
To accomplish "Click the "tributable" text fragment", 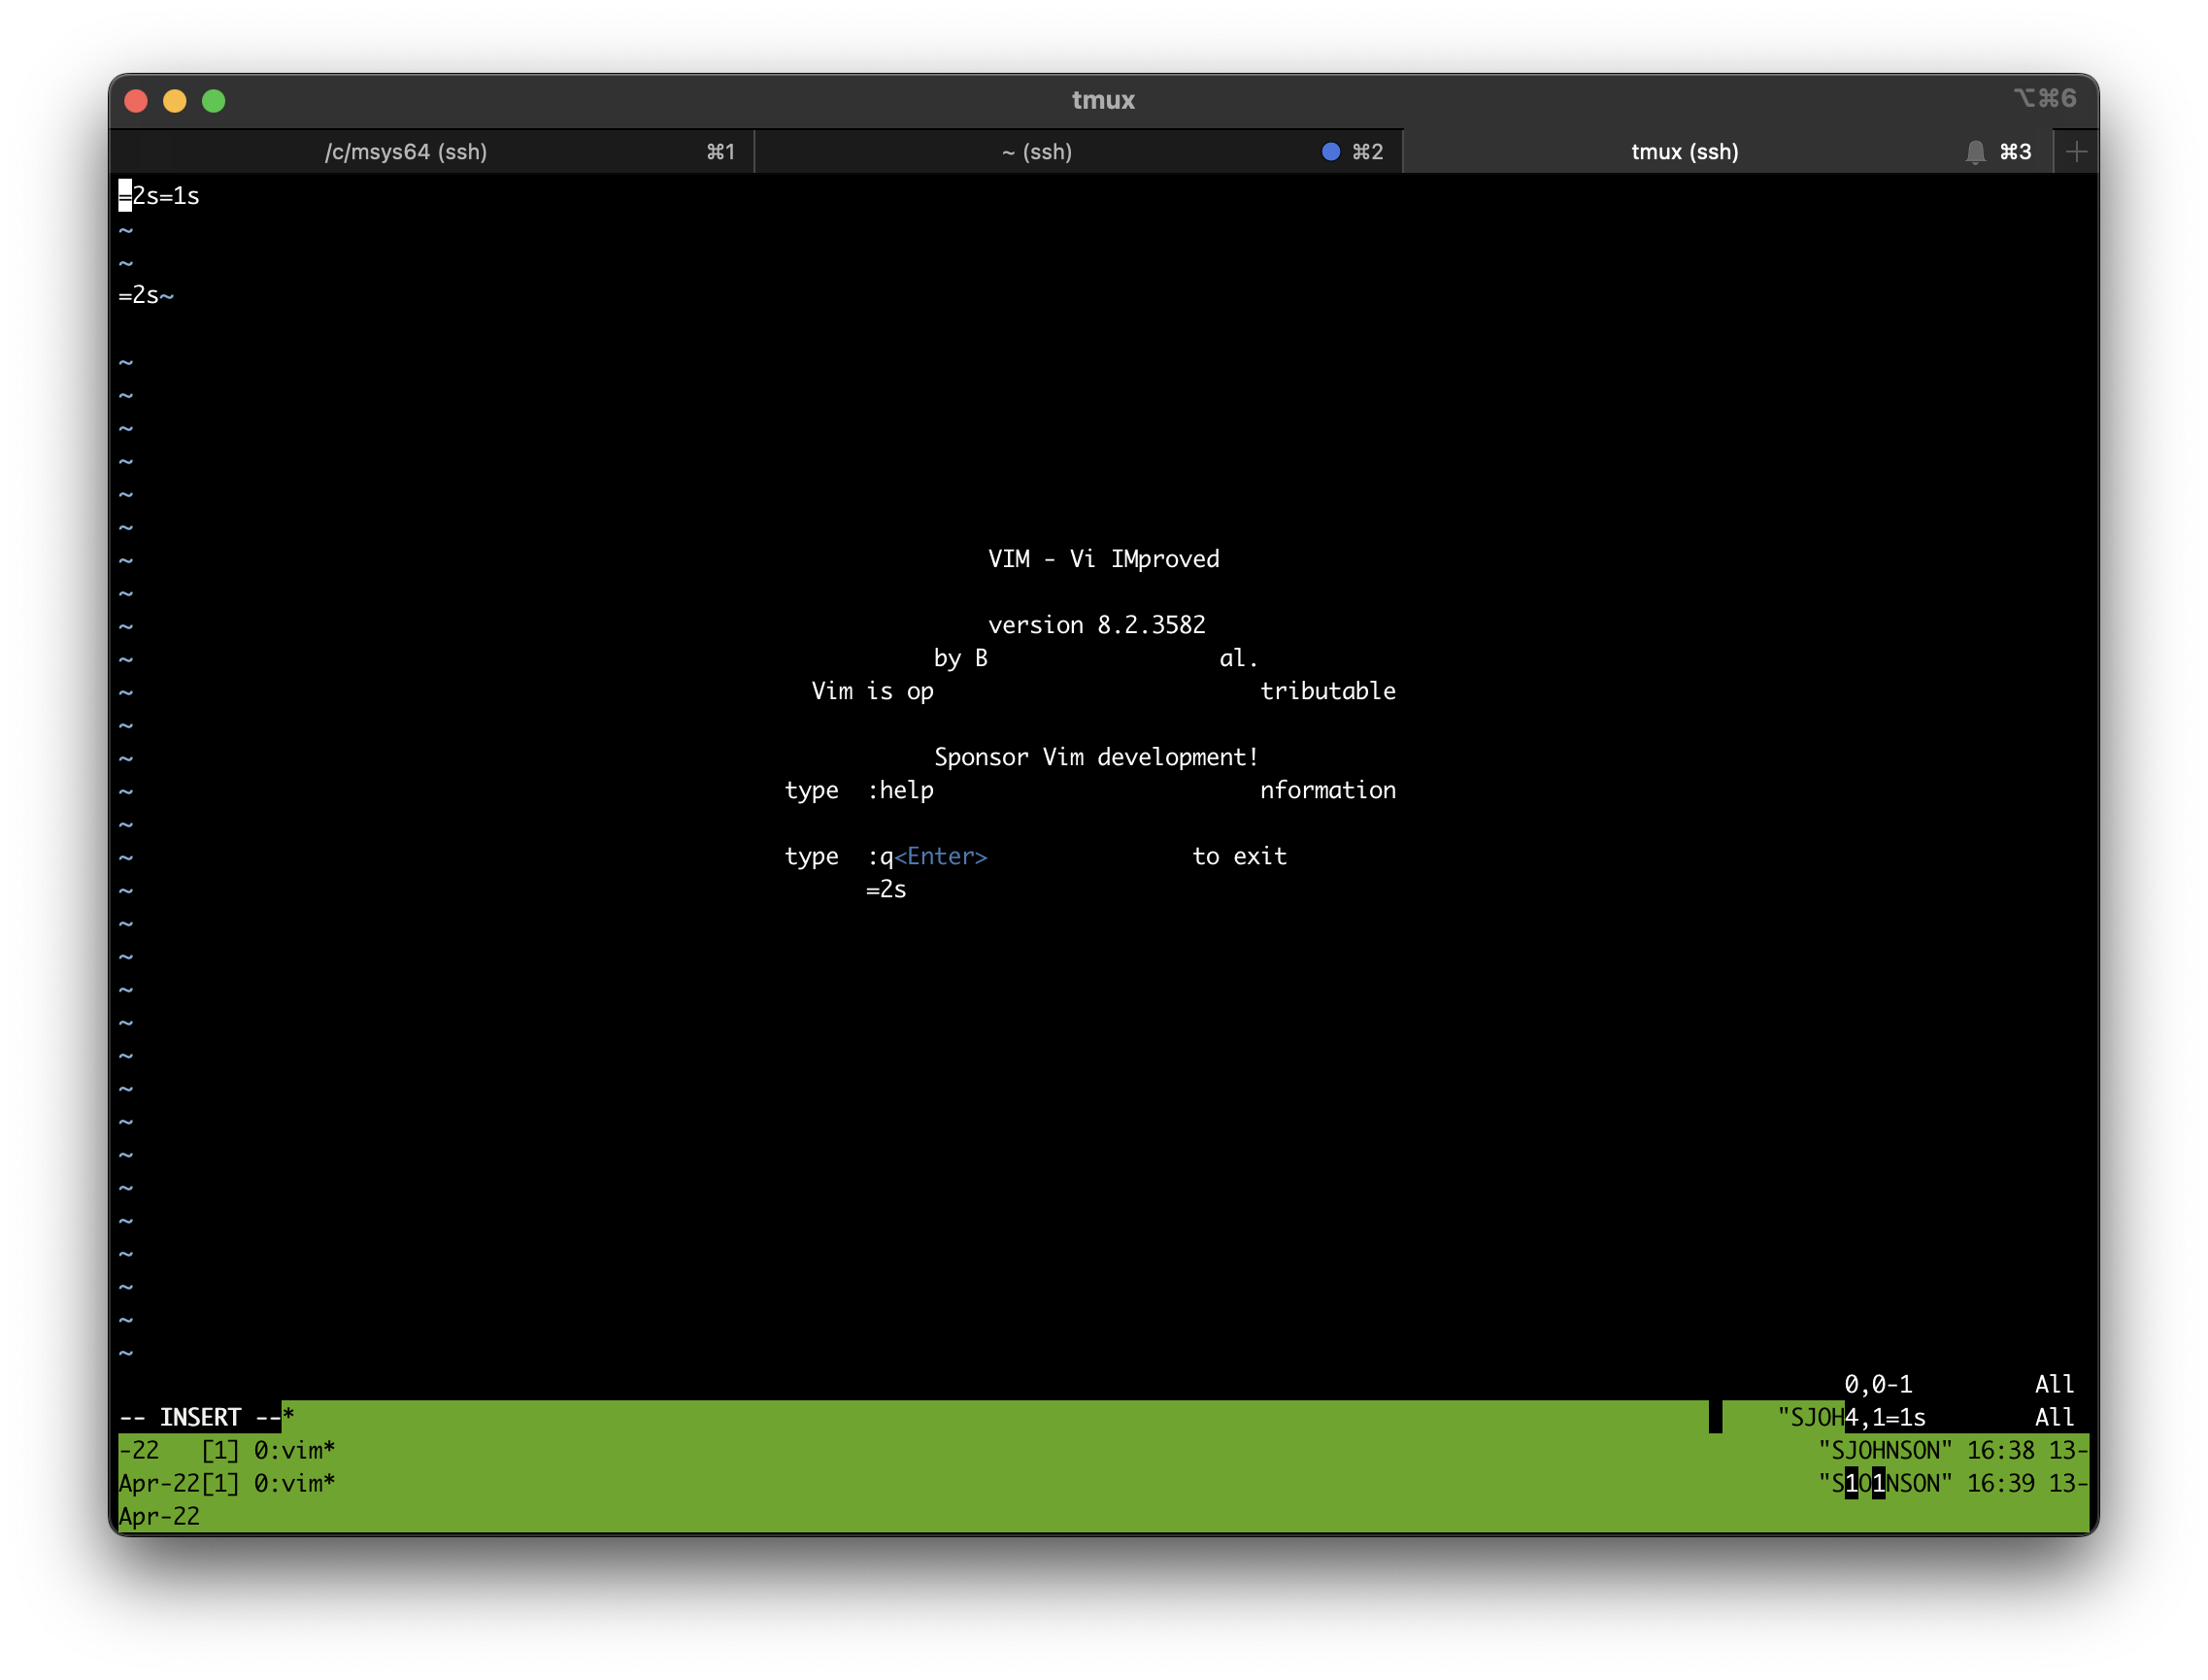I will coord(1327,691).
